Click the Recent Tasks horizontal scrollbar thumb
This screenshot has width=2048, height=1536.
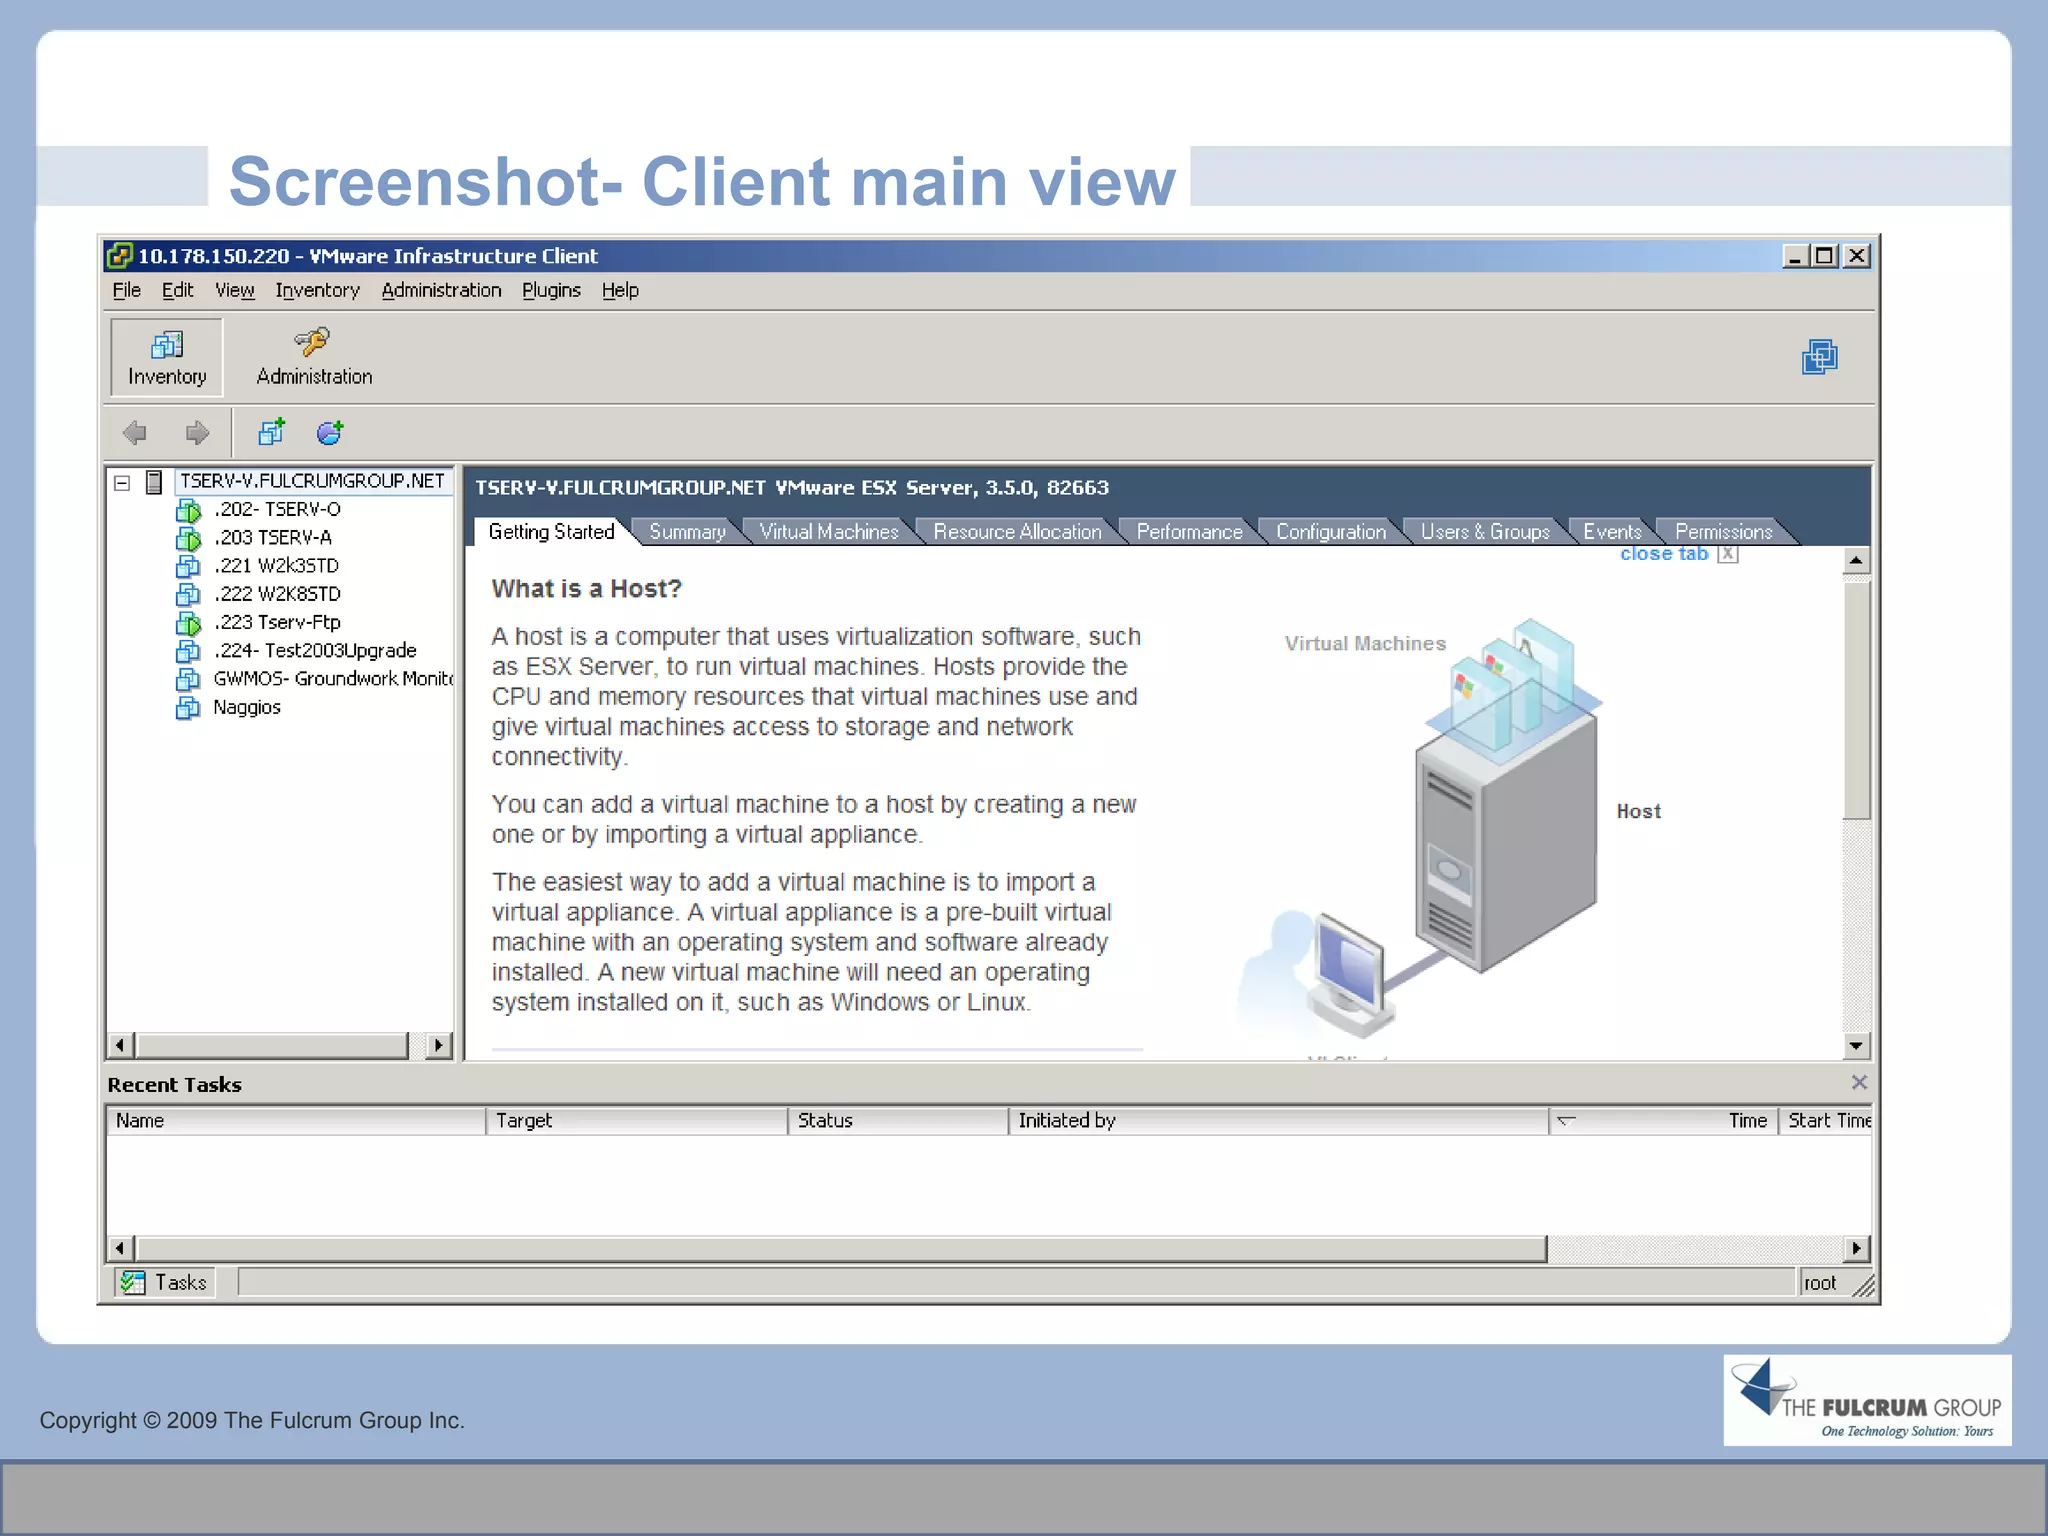841,1248
